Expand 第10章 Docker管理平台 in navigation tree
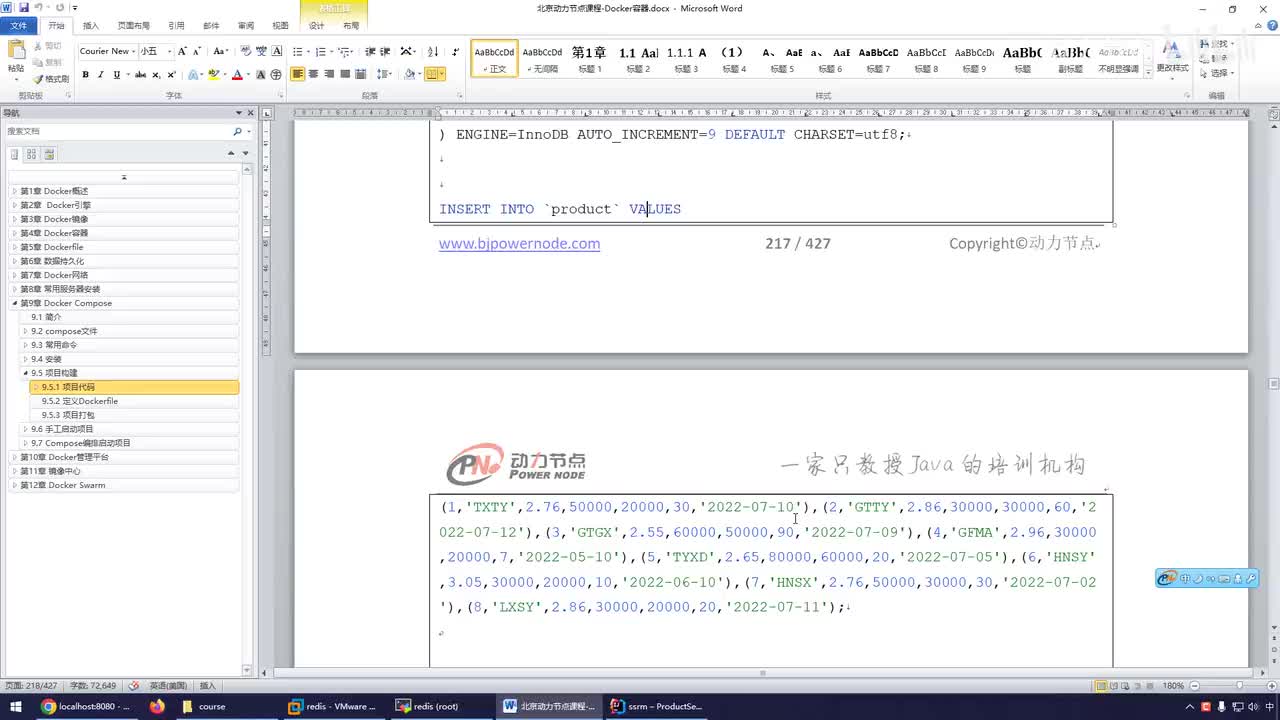1280x720 pixels. [14, 457]
